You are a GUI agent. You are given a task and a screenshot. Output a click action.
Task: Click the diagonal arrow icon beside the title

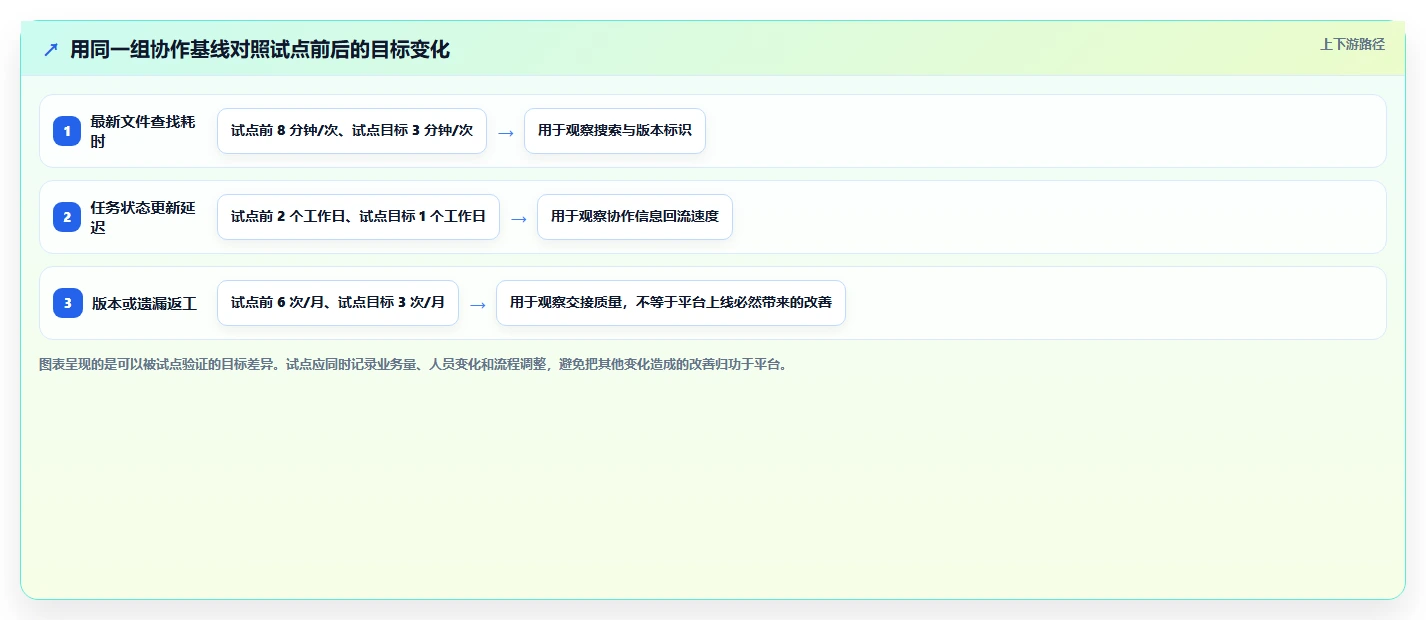point(51,49)
